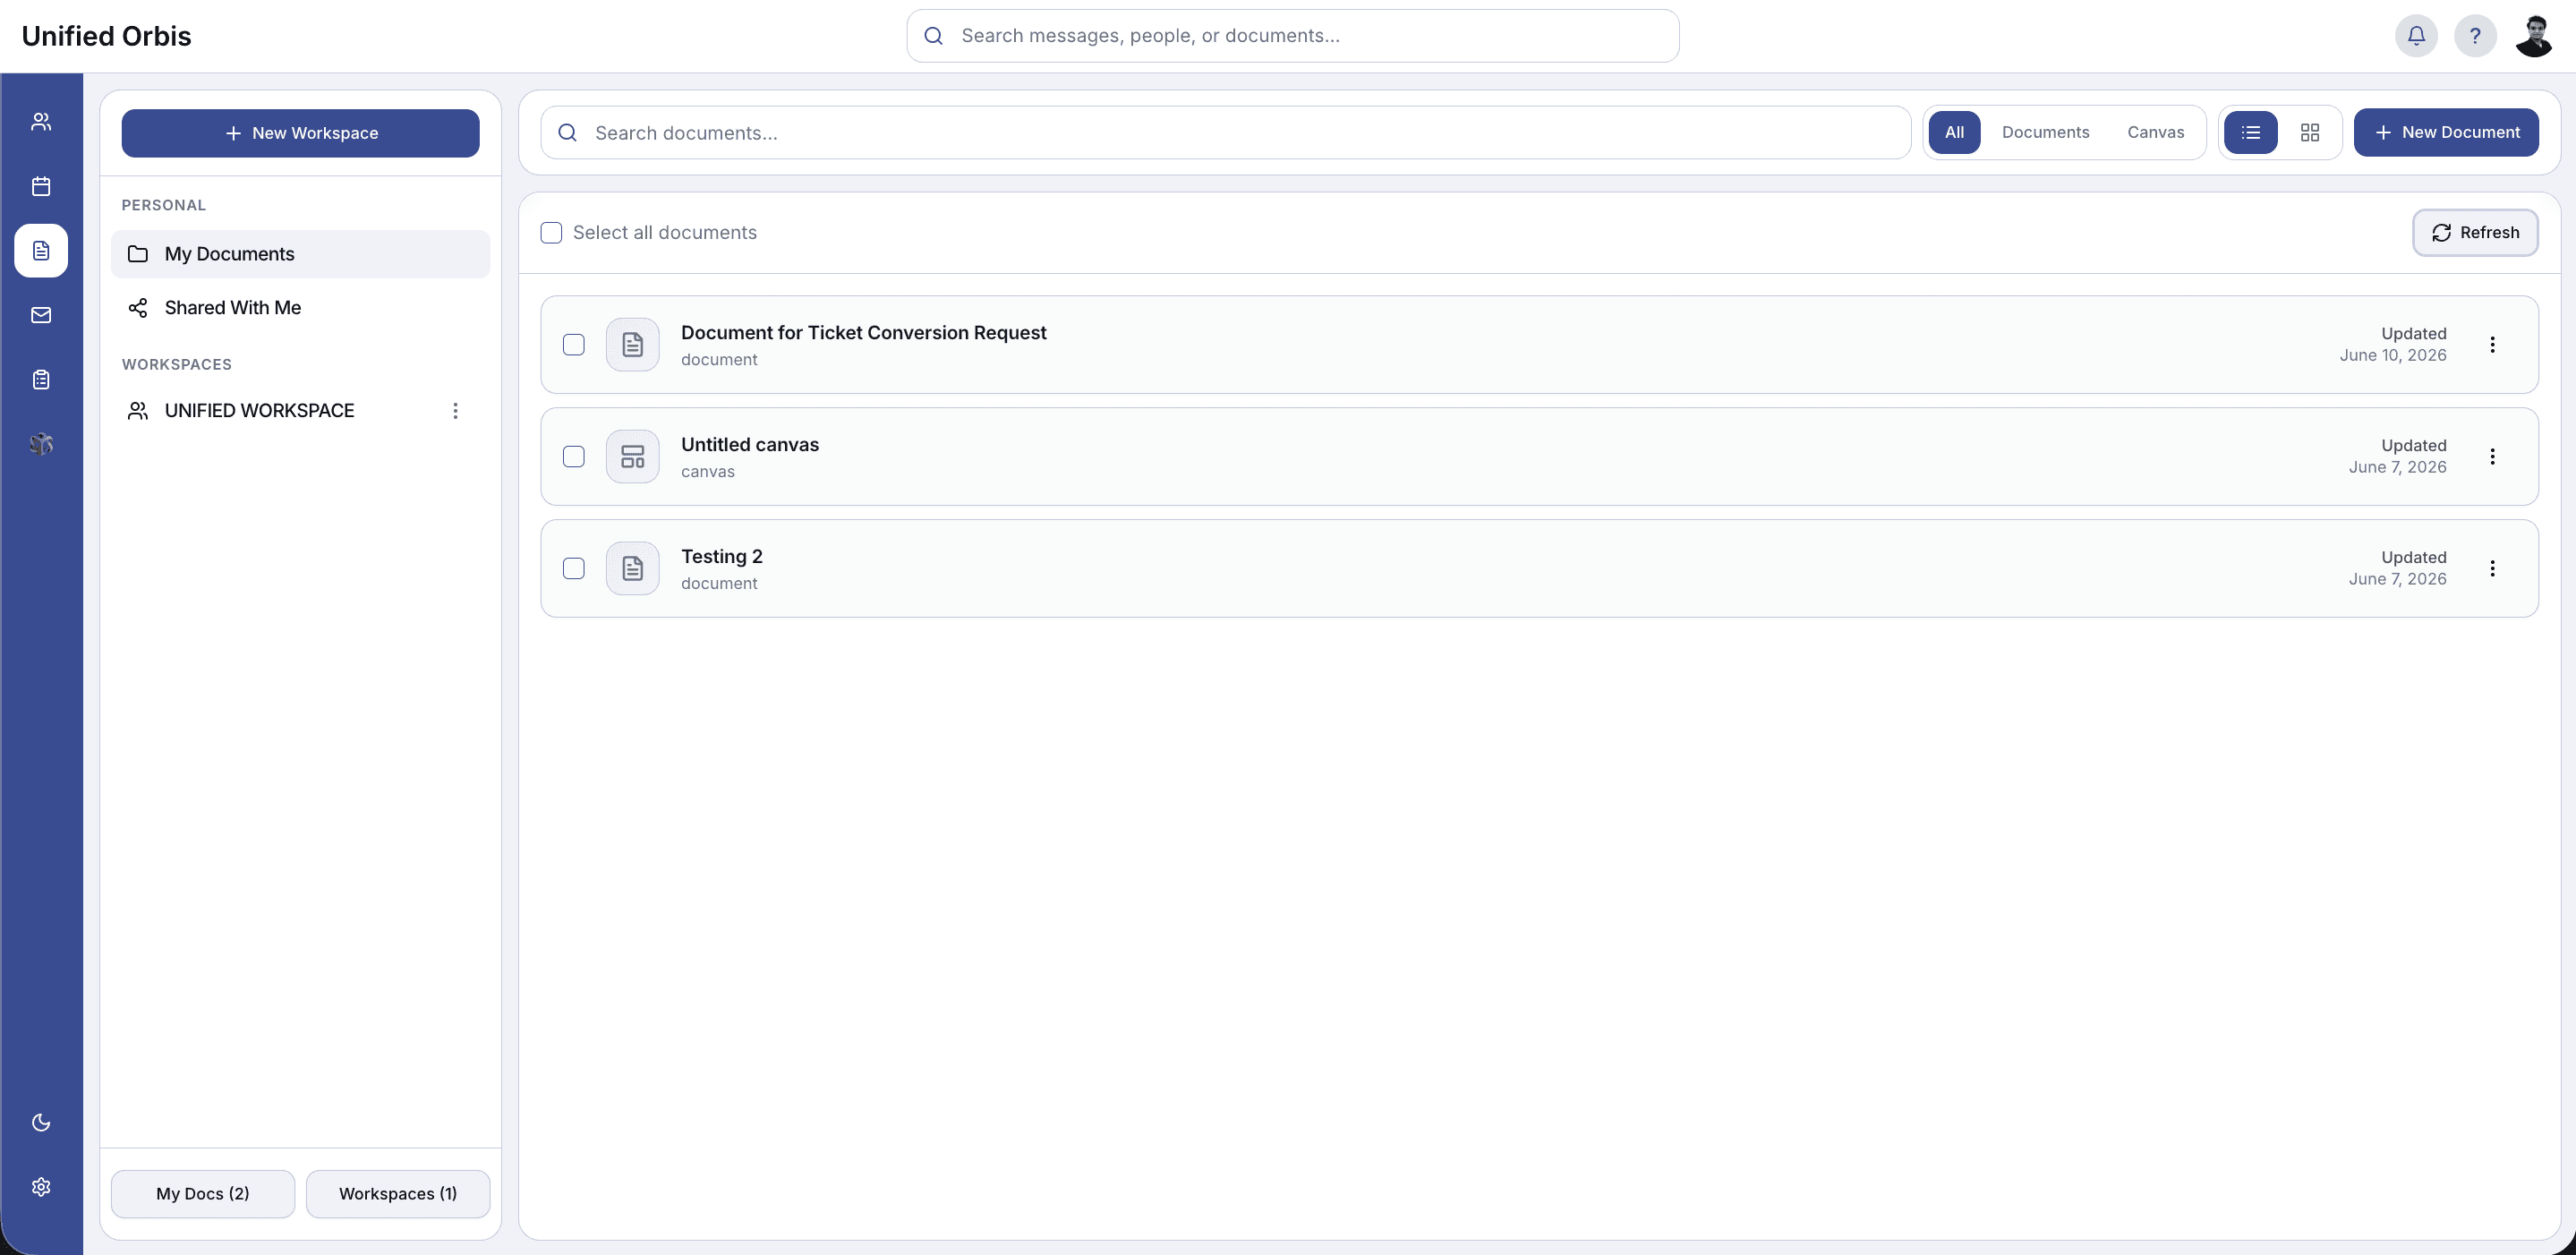Screen dimensions: 2576x1255
Task: Open more options for Ticket Conversion Request document
Action: click(2492, 345)
